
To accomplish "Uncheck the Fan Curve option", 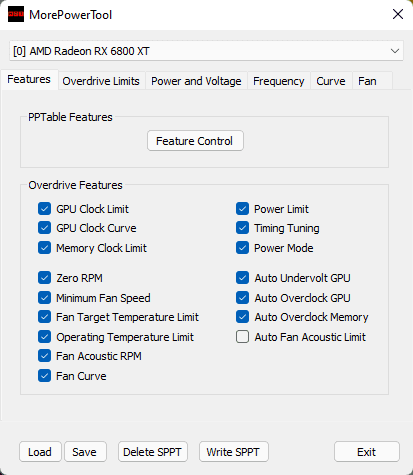I will click(x=44, y=376).
